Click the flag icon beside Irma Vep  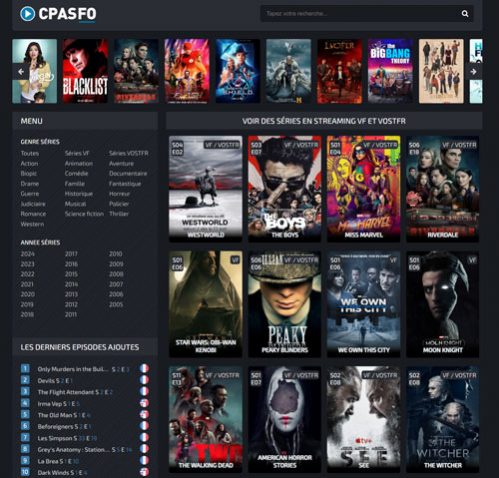[x=144, y=403]
